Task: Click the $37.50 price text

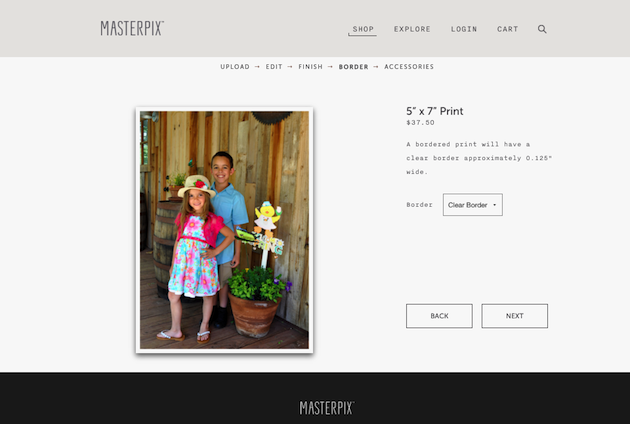Action: tap(420, 123)
